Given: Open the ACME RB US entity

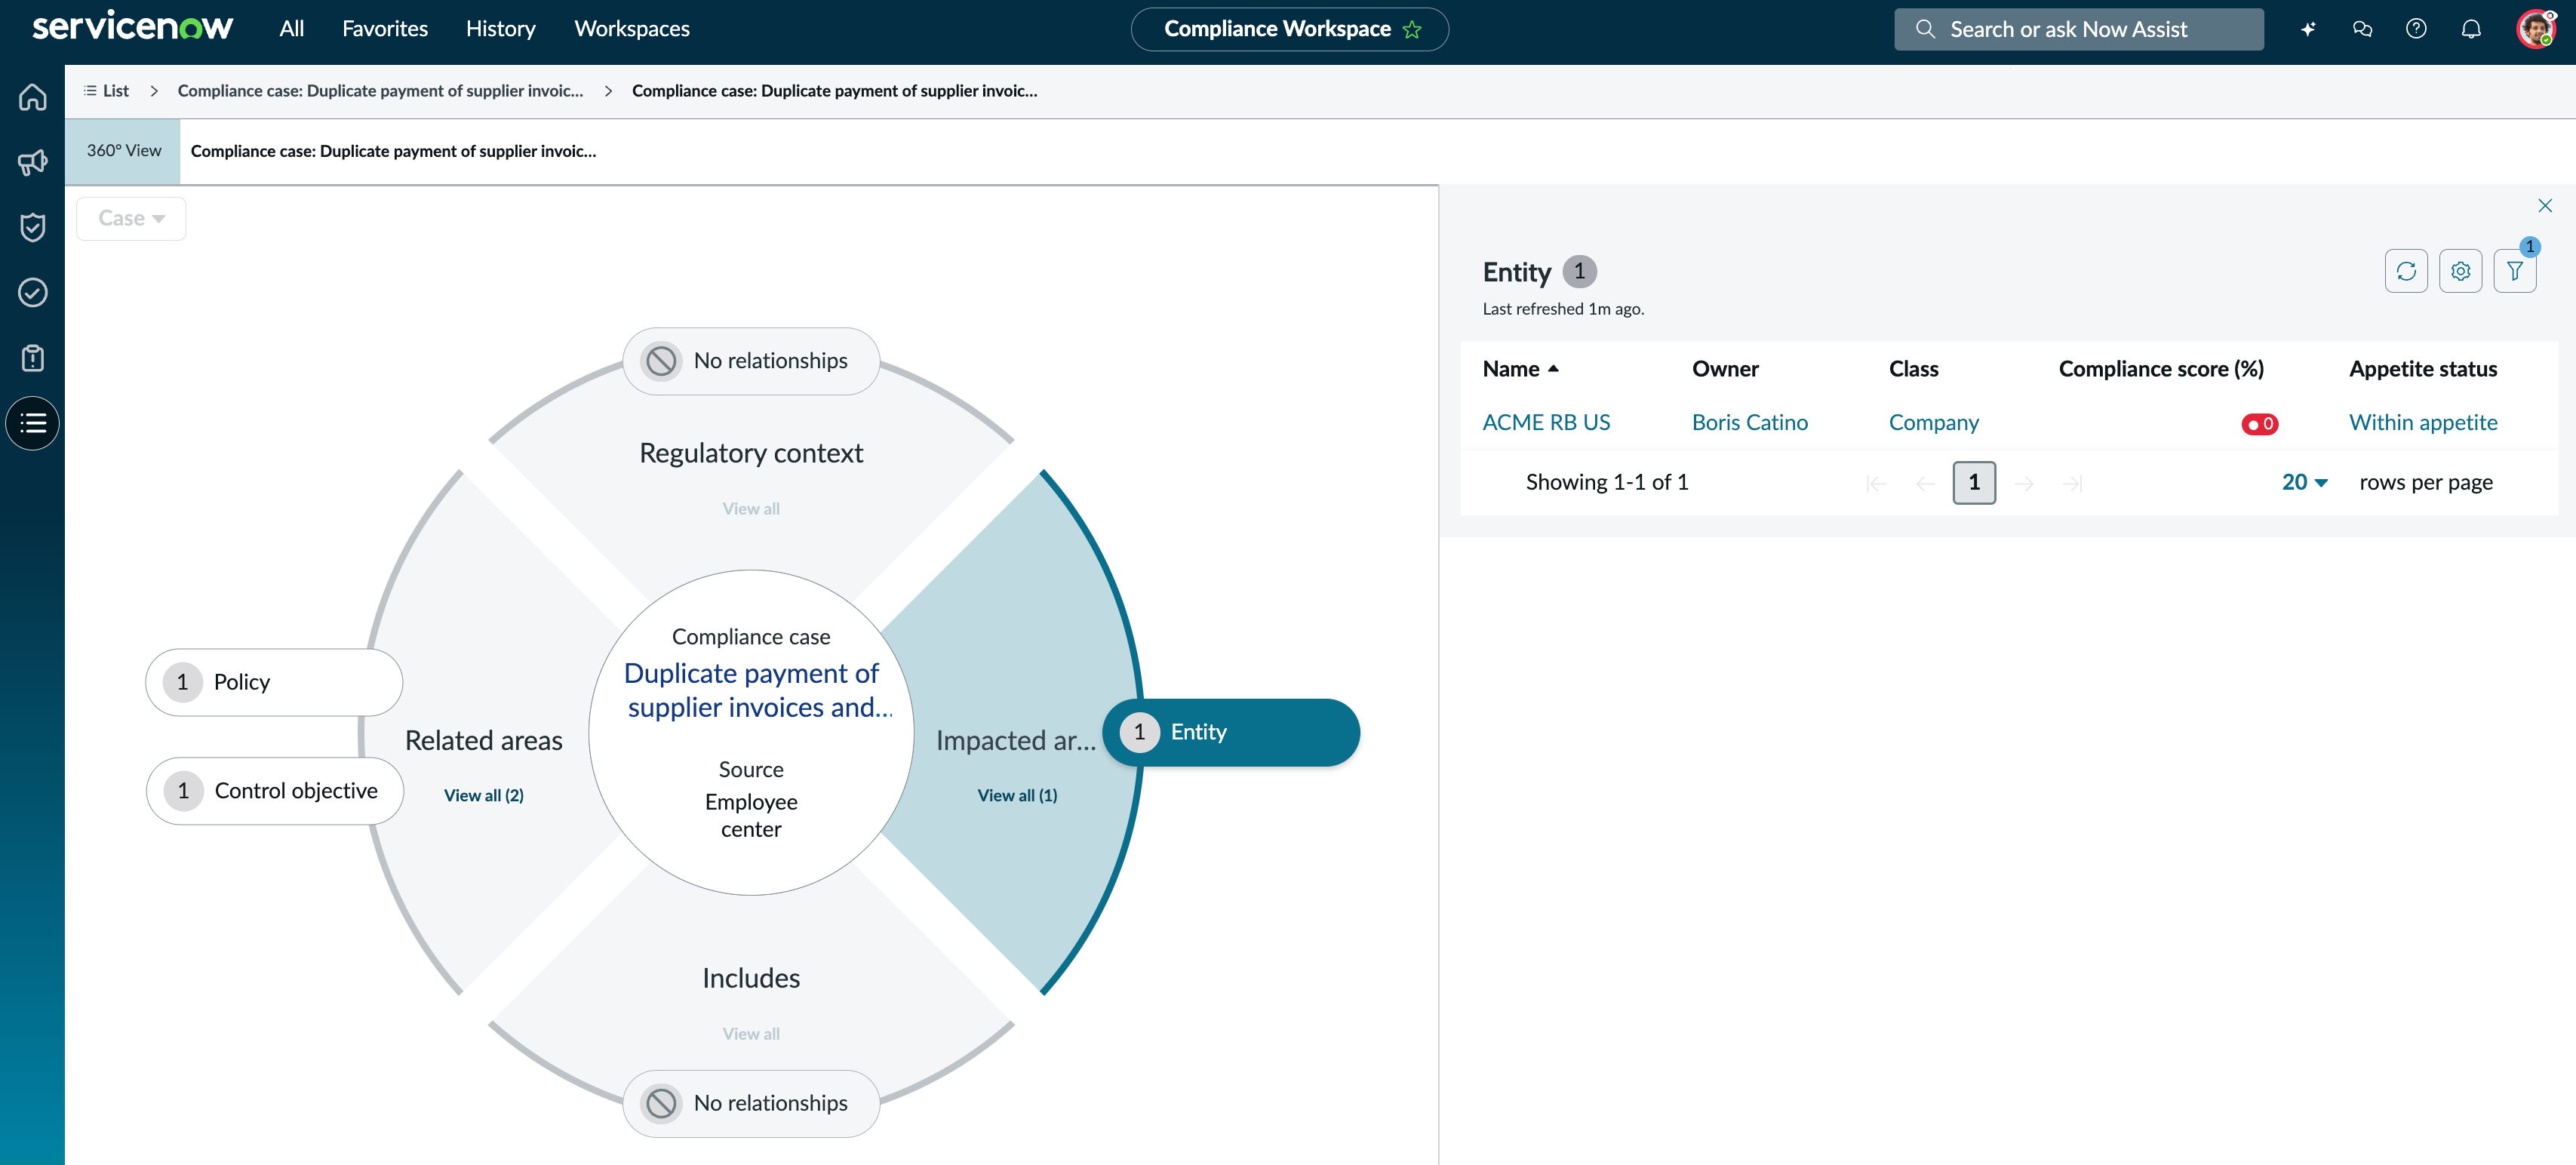Looking at the screenshot, I should tap(1546, 423).
